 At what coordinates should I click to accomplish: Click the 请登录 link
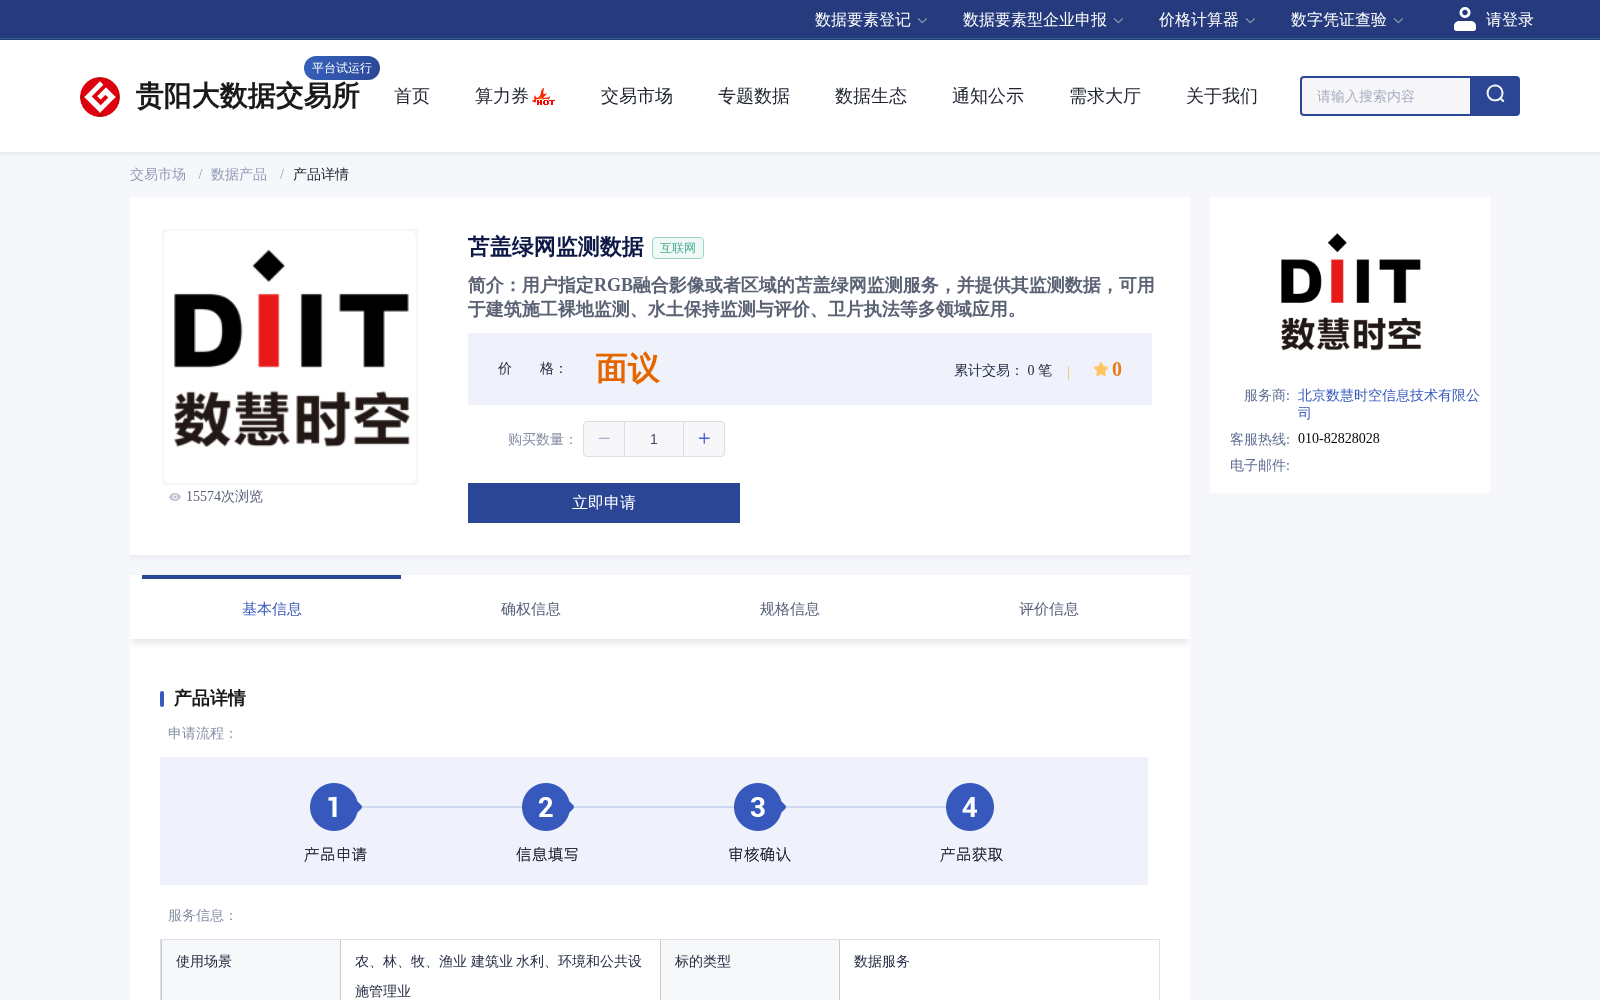tap(1509, 20)
